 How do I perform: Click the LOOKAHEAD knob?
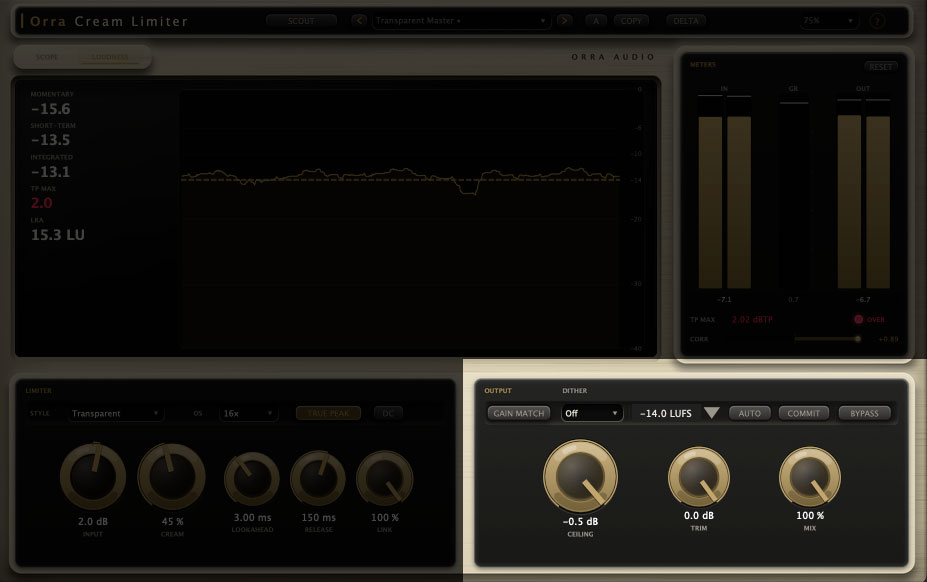coord(252,478)
